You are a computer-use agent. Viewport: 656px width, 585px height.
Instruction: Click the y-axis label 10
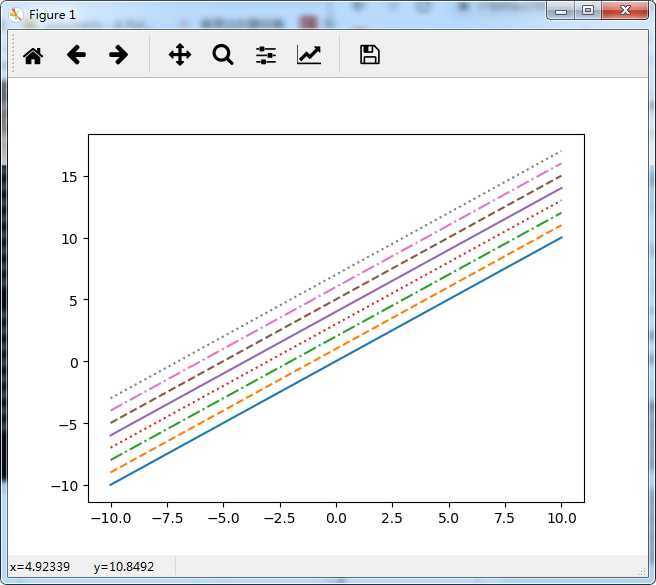pyautogui.click(x=69, y=239)
